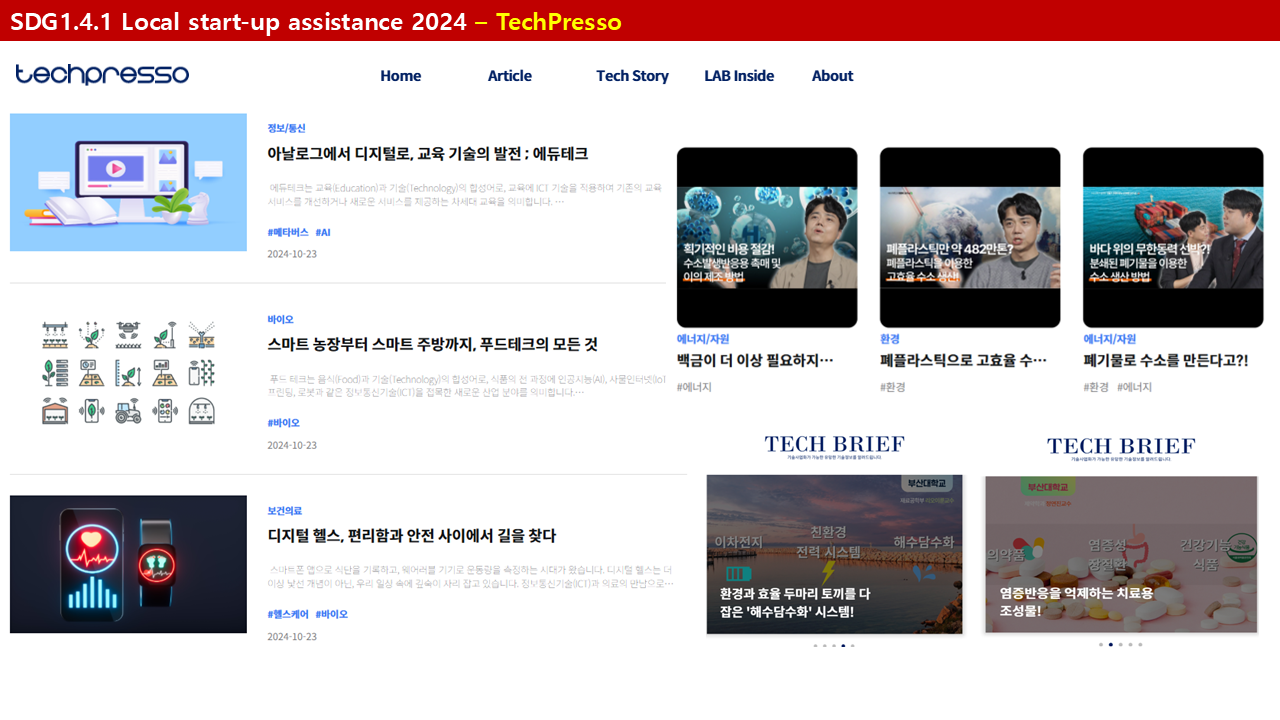Click the techpresso logo
1280x720 pixels.
point(102,75)
